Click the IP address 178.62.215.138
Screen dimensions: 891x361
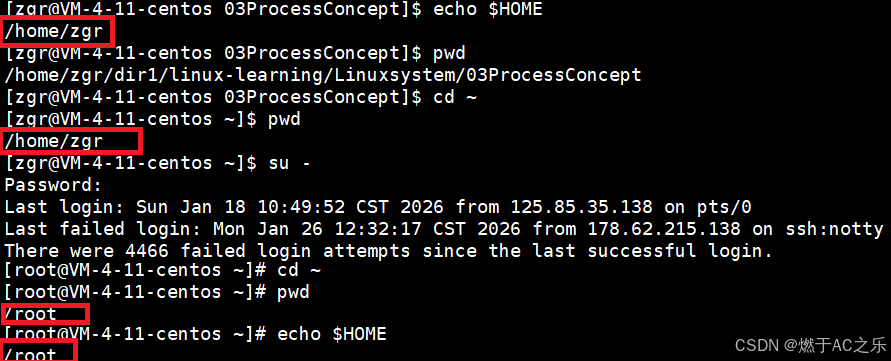664,229
